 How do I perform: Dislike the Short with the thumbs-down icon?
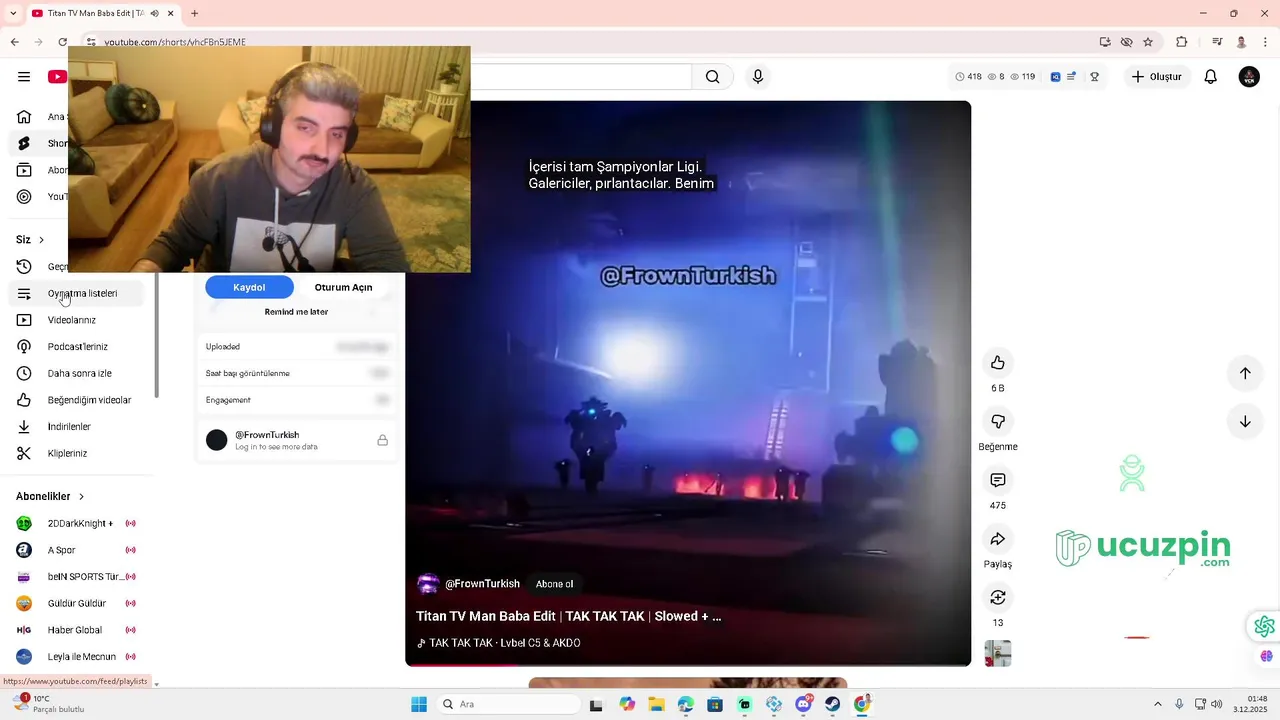tap(997, 421)
